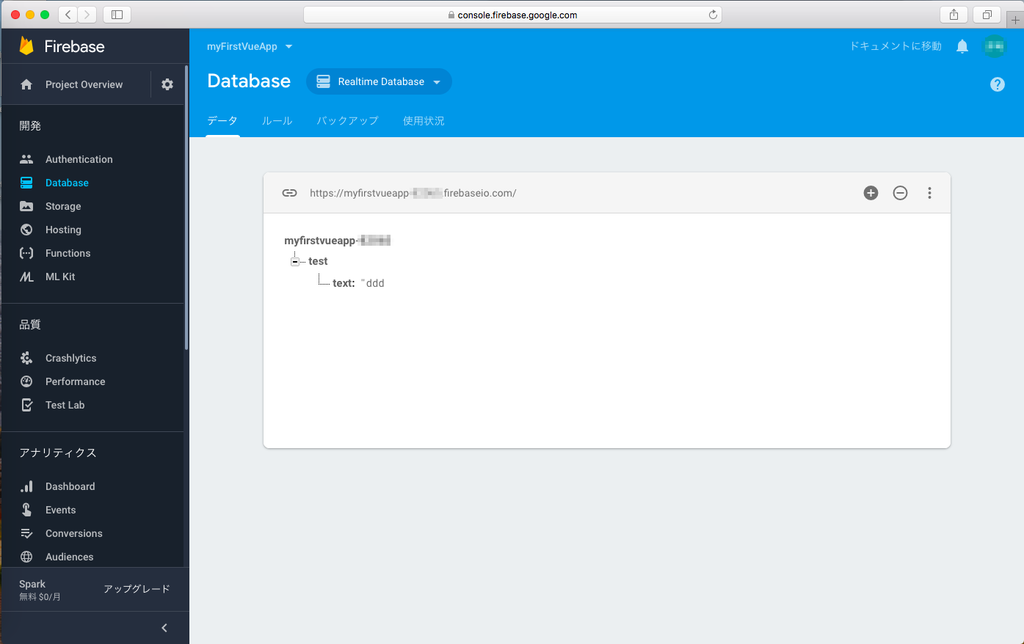1024x644 pixels.
Task: Switch to the バックアップ tab
Action: [x=347, y=121]
